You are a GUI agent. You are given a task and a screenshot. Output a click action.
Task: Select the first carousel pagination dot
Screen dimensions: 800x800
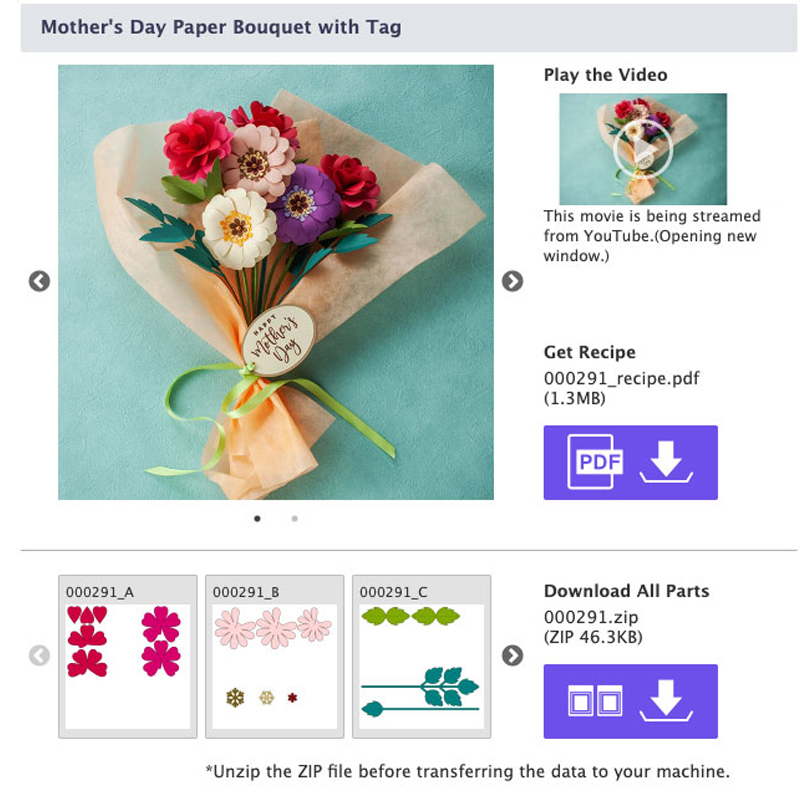[x=257, y=519]
